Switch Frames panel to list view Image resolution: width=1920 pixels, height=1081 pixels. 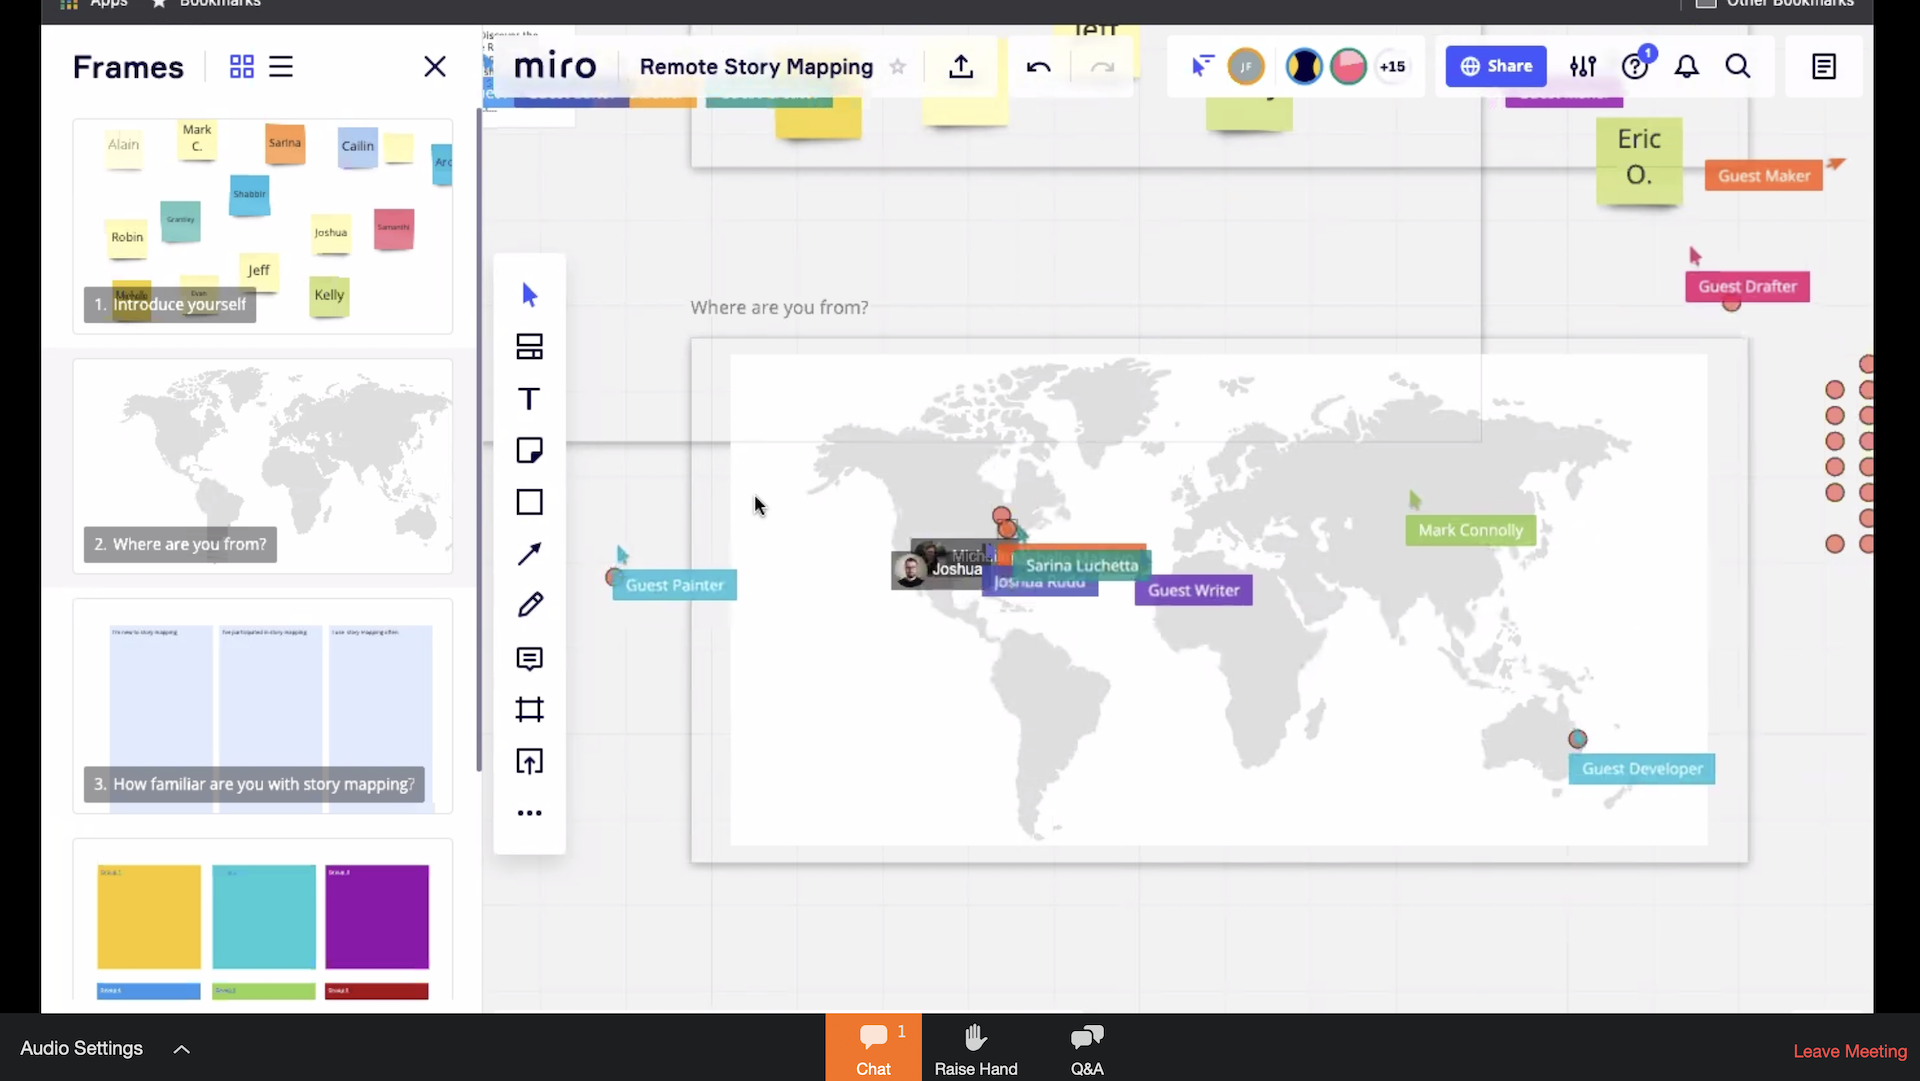click(x=281, y=66)
